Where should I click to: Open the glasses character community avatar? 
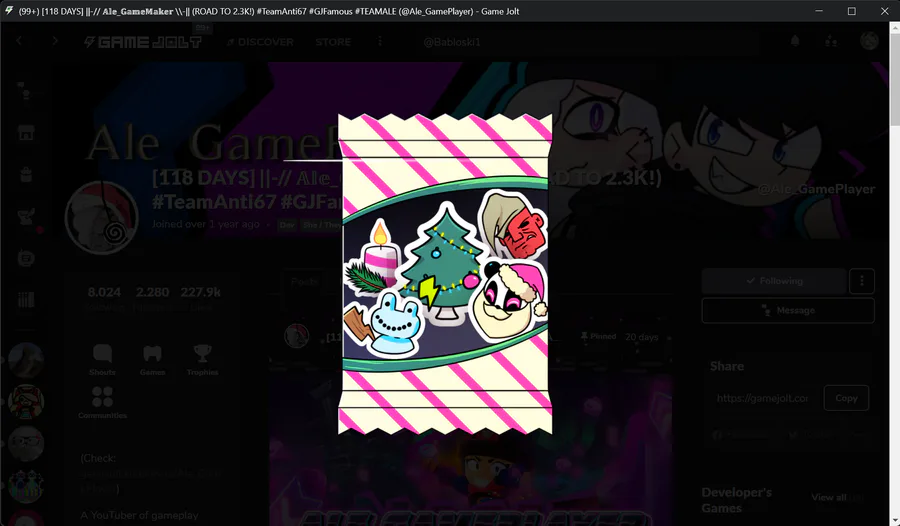26,443
